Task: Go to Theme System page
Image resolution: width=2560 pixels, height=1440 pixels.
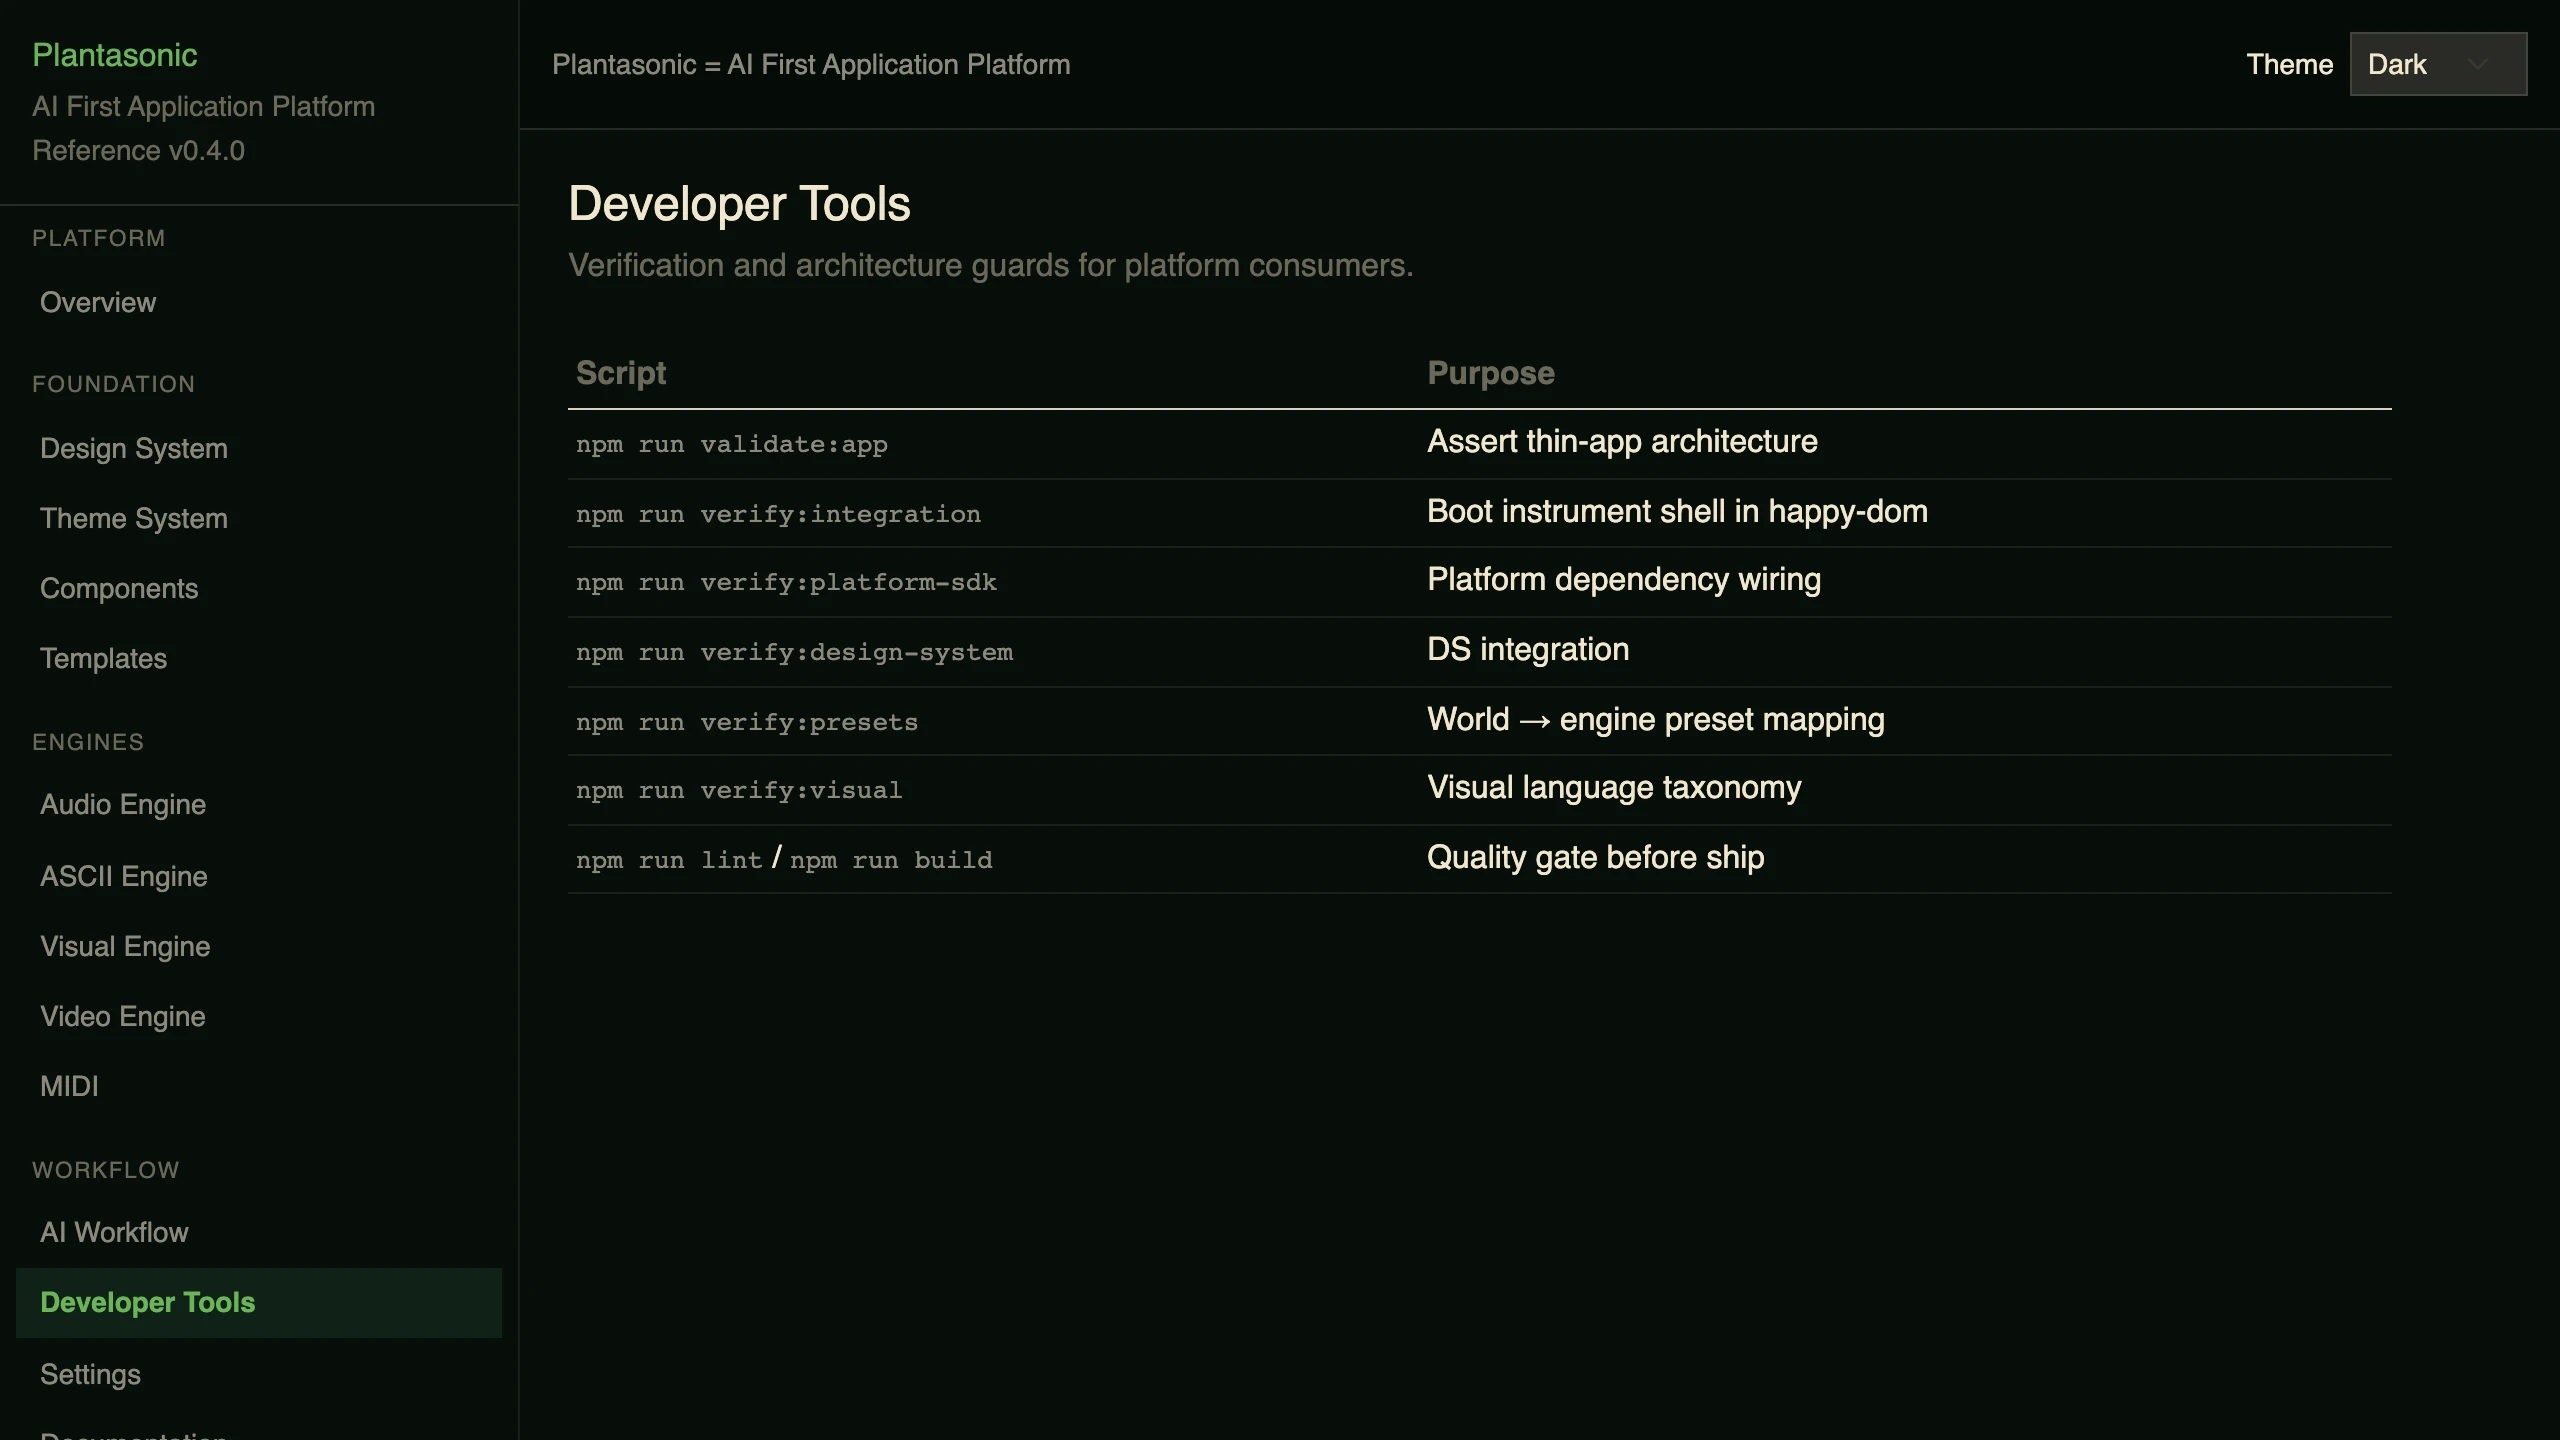Action: coord(259,518)
